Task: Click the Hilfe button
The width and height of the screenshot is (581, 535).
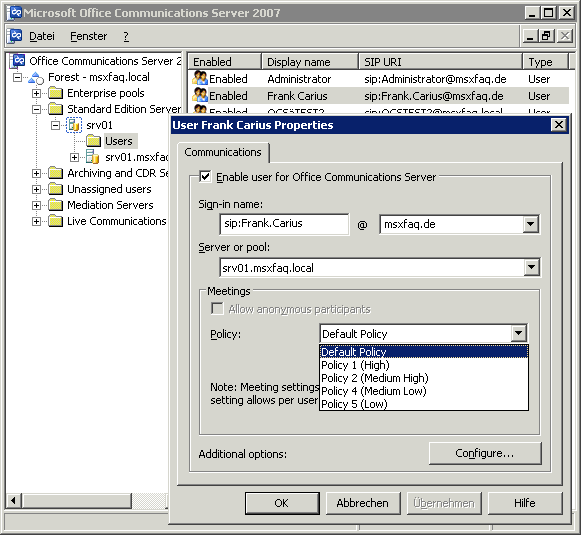Action: pos(525,503)
